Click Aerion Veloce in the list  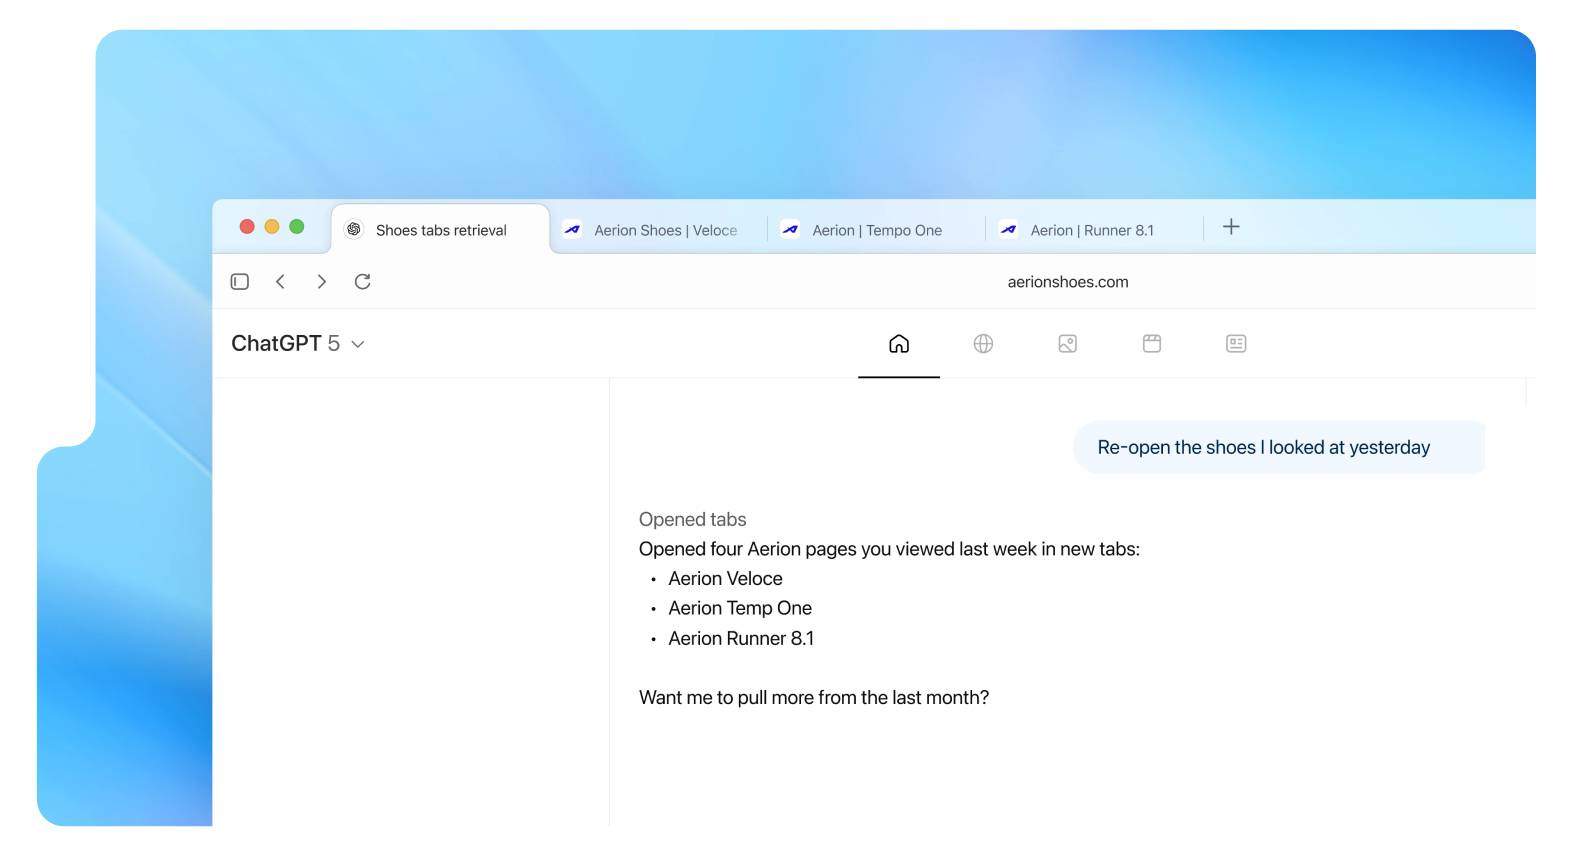tap(725, 579)
